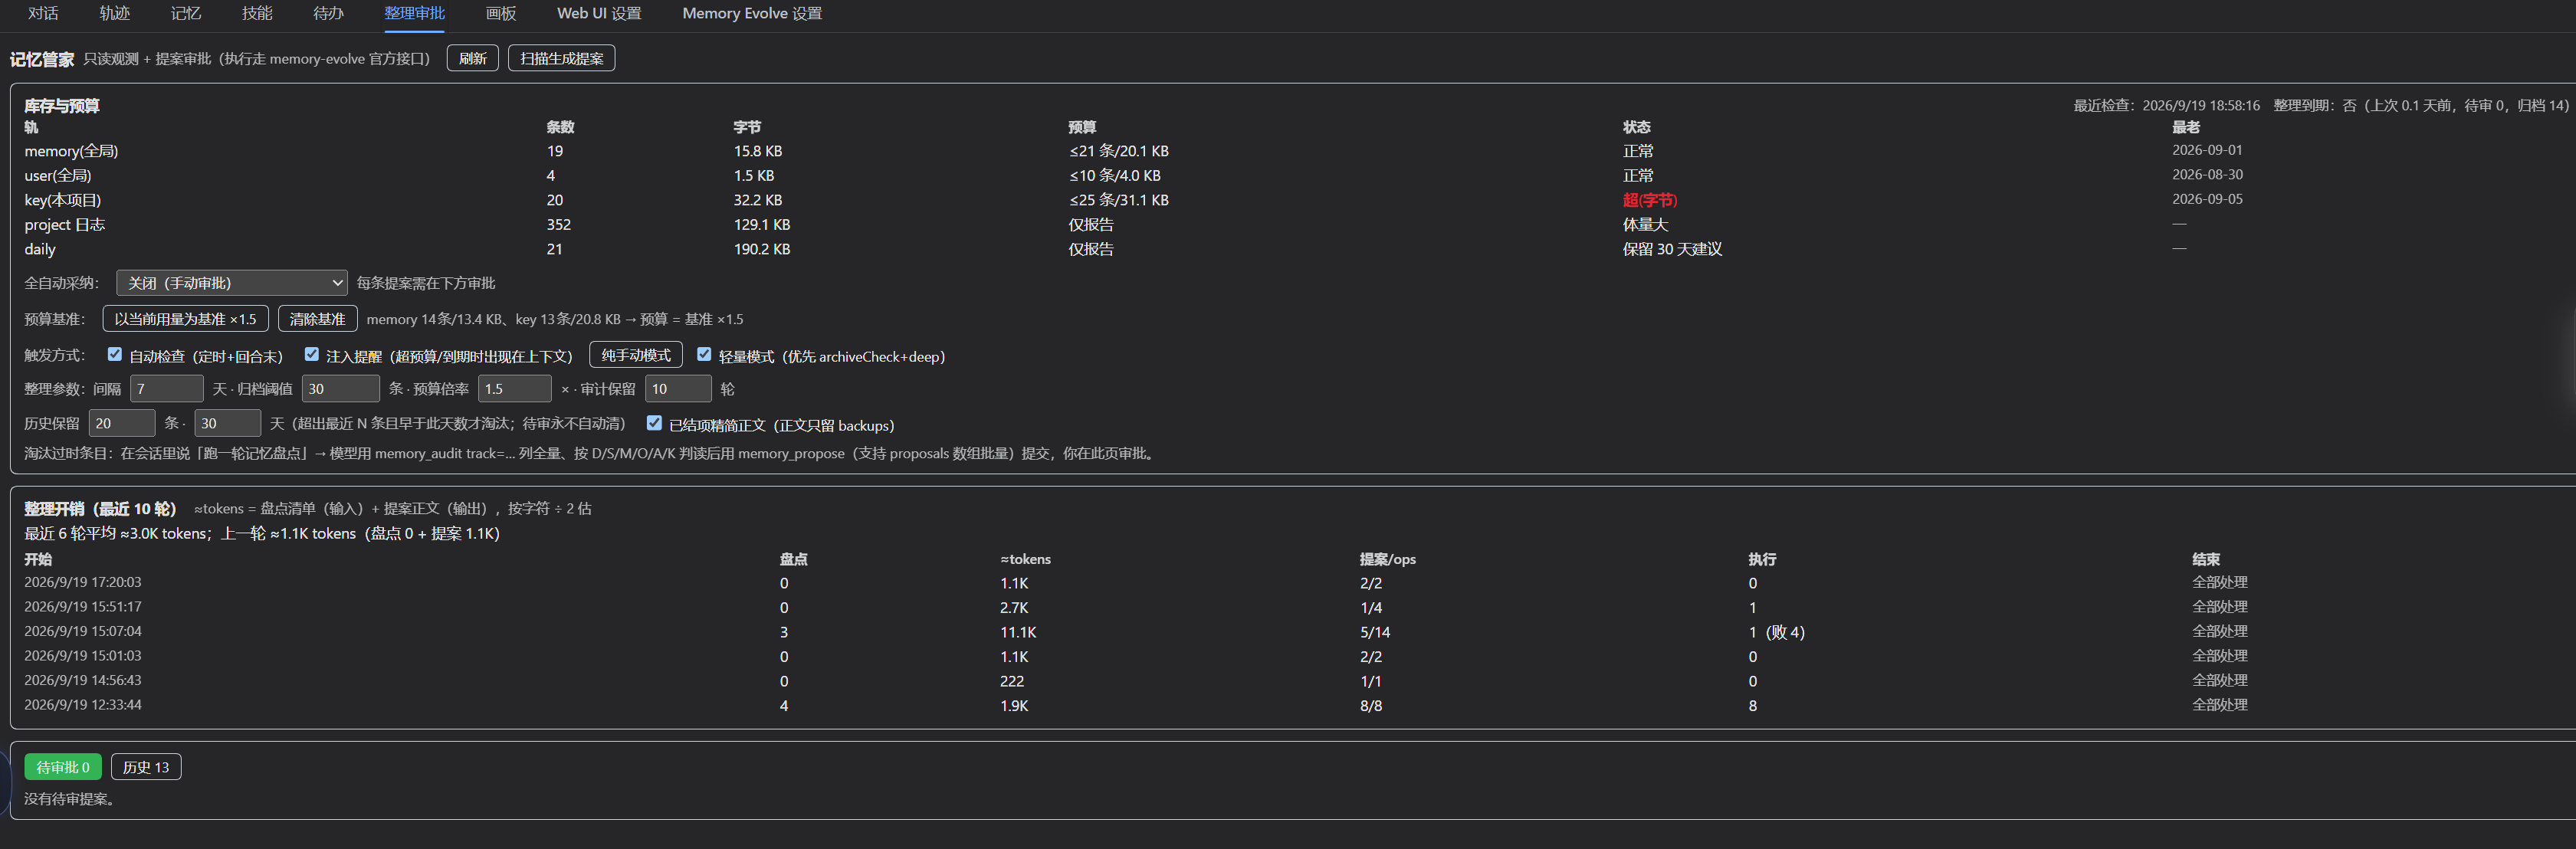2576x849 pixels.
Task: Focus the 审计保留 rounds input field
Action: coord(678,389)
